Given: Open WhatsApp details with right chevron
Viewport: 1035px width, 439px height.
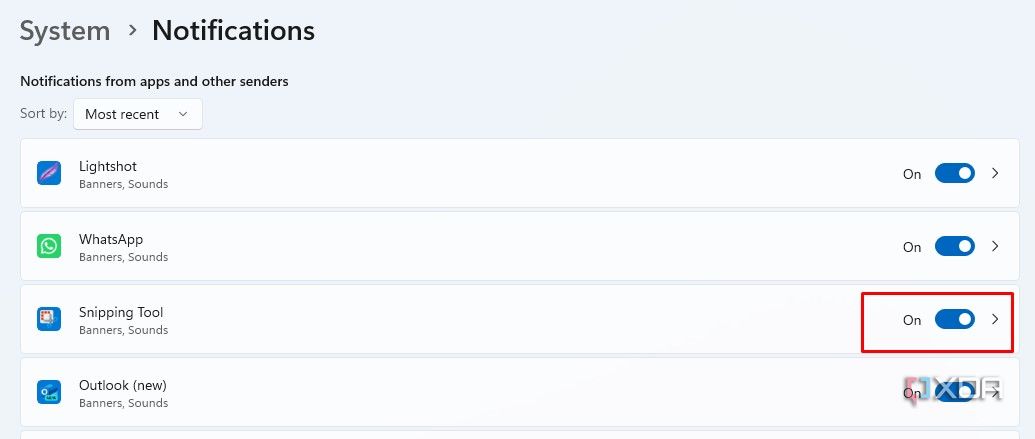Looking at the screenshot, I should pyautogui.click(x=995, y=246).
